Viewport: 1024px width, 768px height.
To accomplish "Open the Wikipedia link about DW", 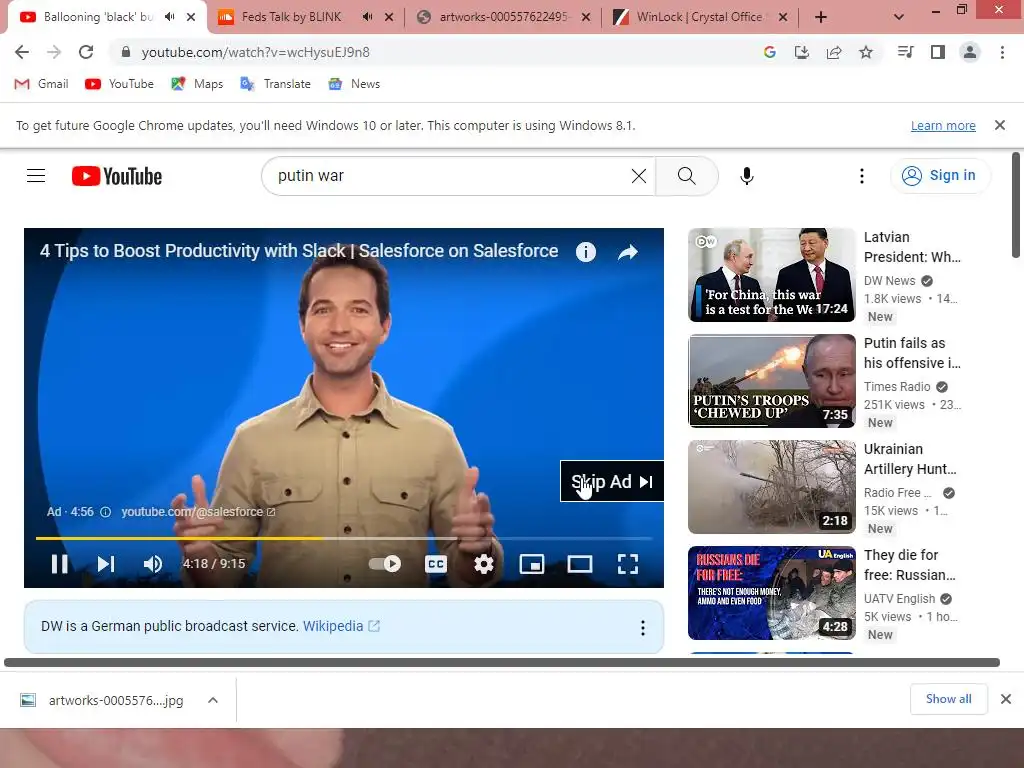I will tap(342, 626).
